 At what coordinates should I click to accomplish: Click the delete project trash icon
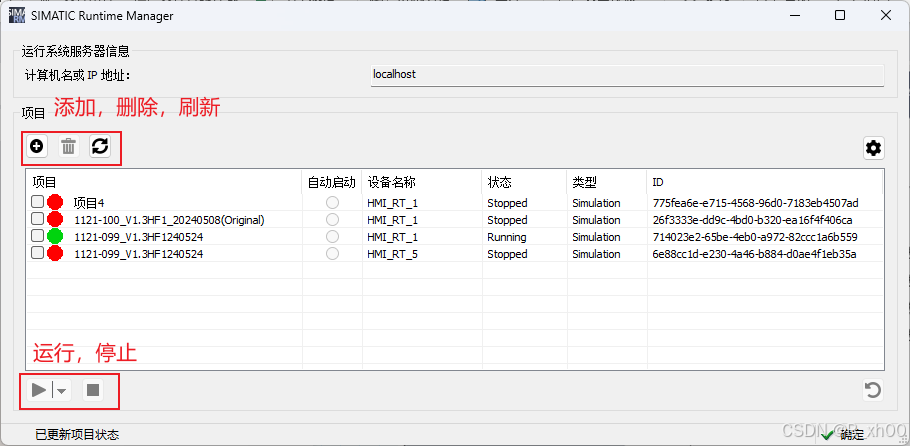(68, 147)
